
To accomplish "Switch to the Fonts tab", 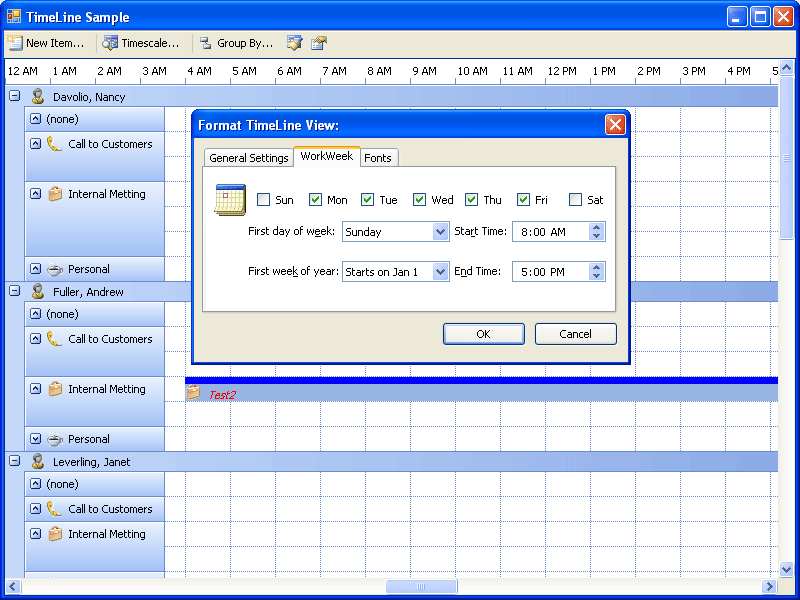I will [x=378, y=157].
